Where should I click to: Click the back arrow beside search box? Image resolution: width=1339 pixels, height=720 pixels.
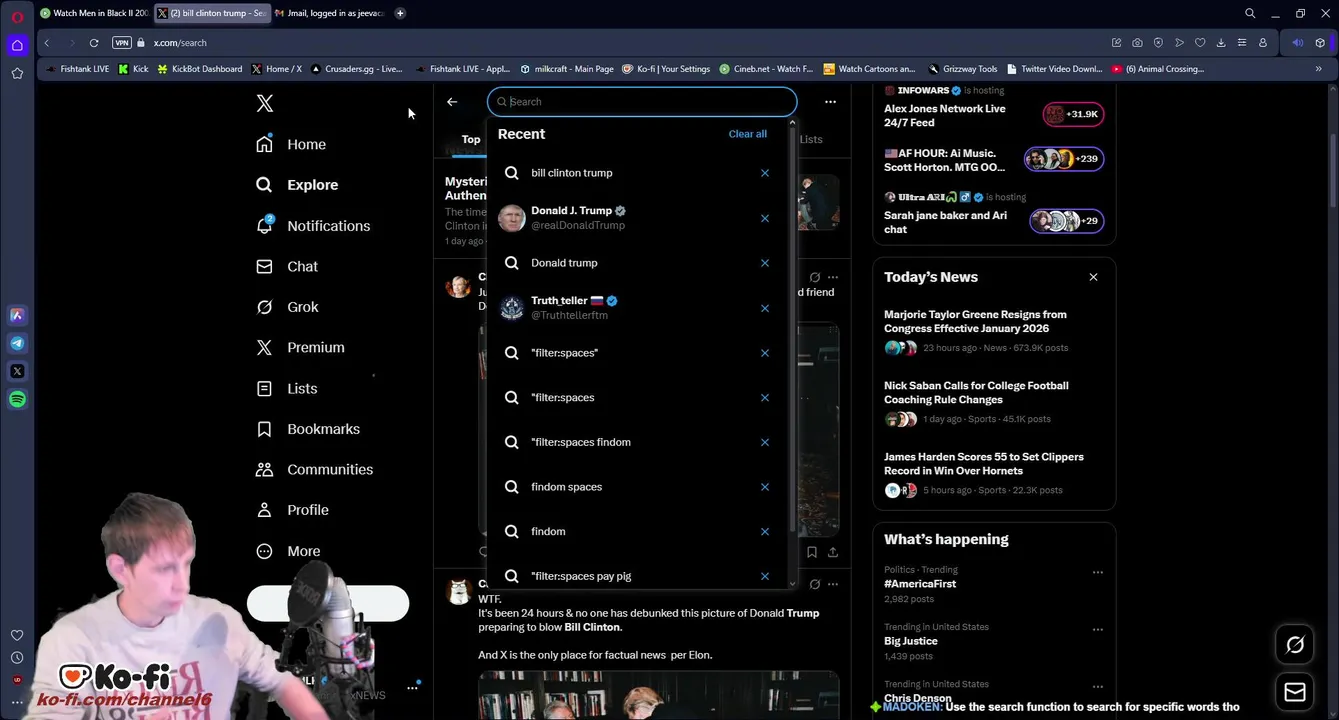(x=452, y=102)
